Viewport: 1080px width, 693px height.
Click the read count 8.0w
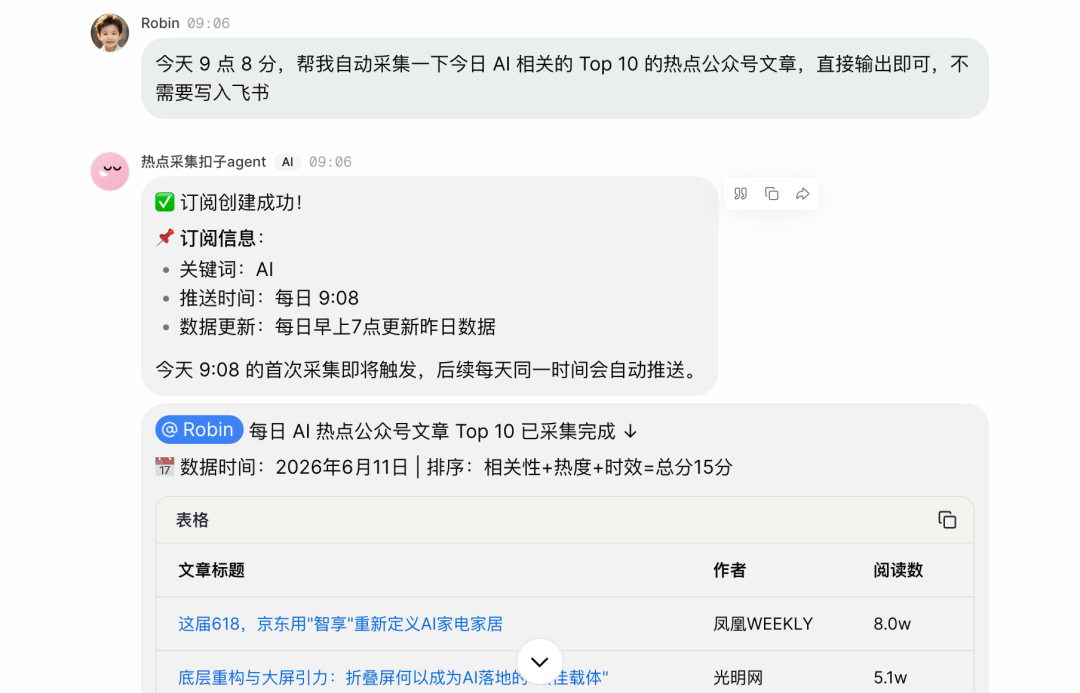[x=892, y=624]
